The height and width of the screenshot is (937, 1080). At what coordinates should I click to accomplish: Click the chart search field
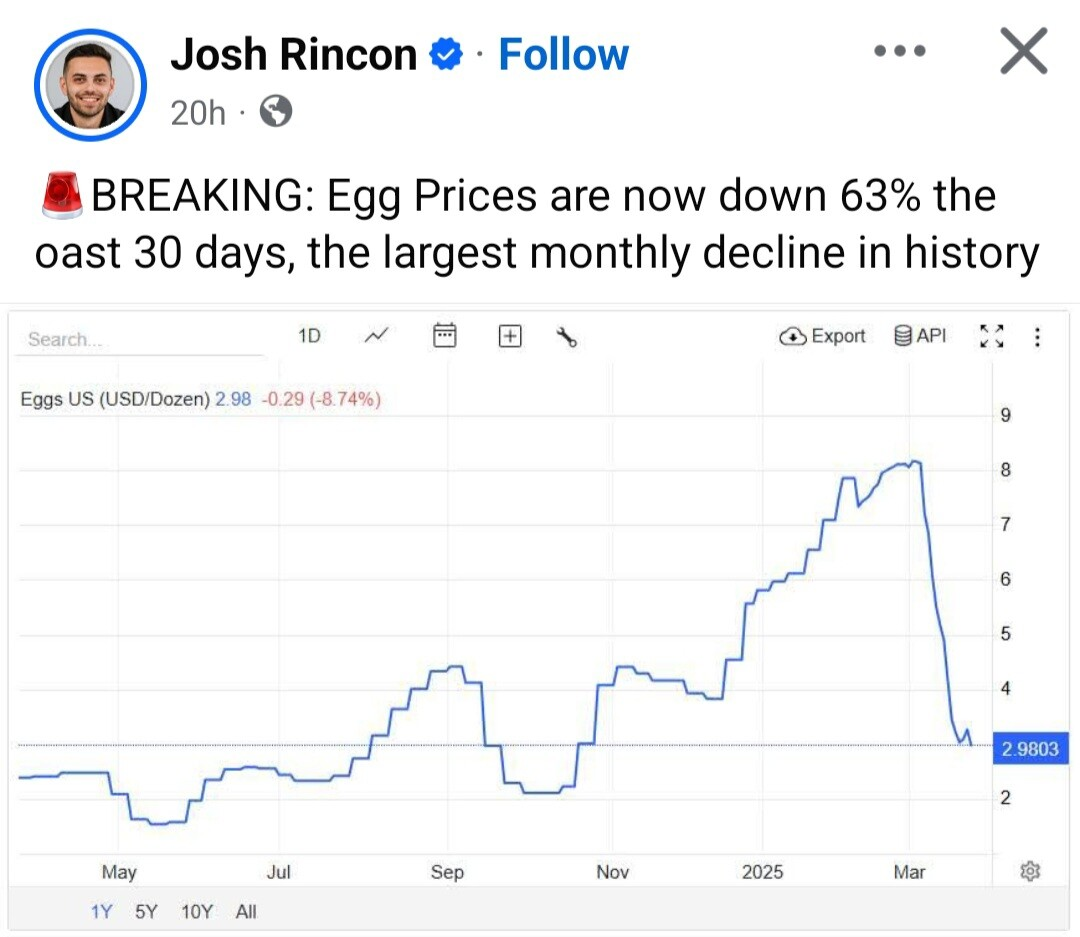140,339
